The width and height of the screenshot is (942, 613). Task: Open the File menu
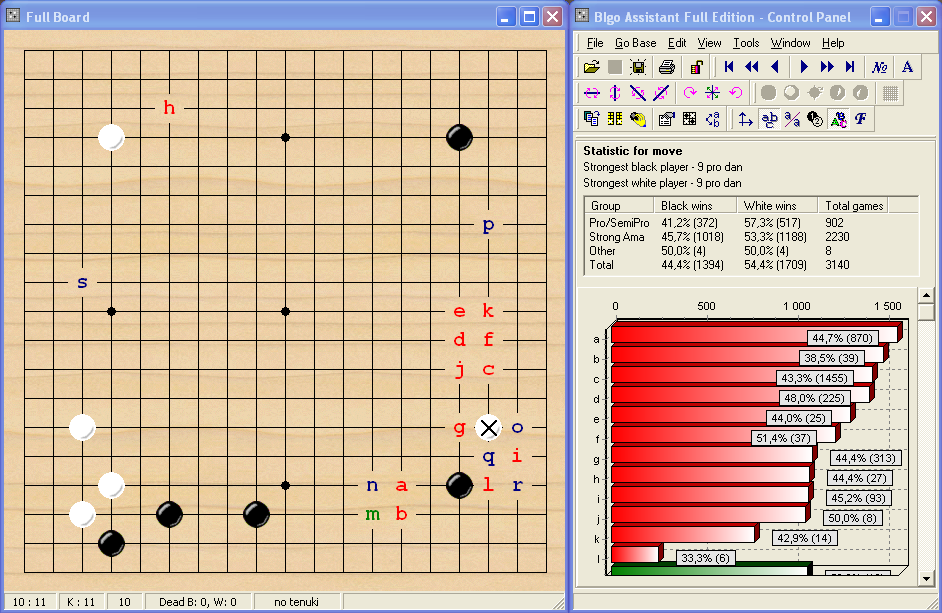pos(595,43)
